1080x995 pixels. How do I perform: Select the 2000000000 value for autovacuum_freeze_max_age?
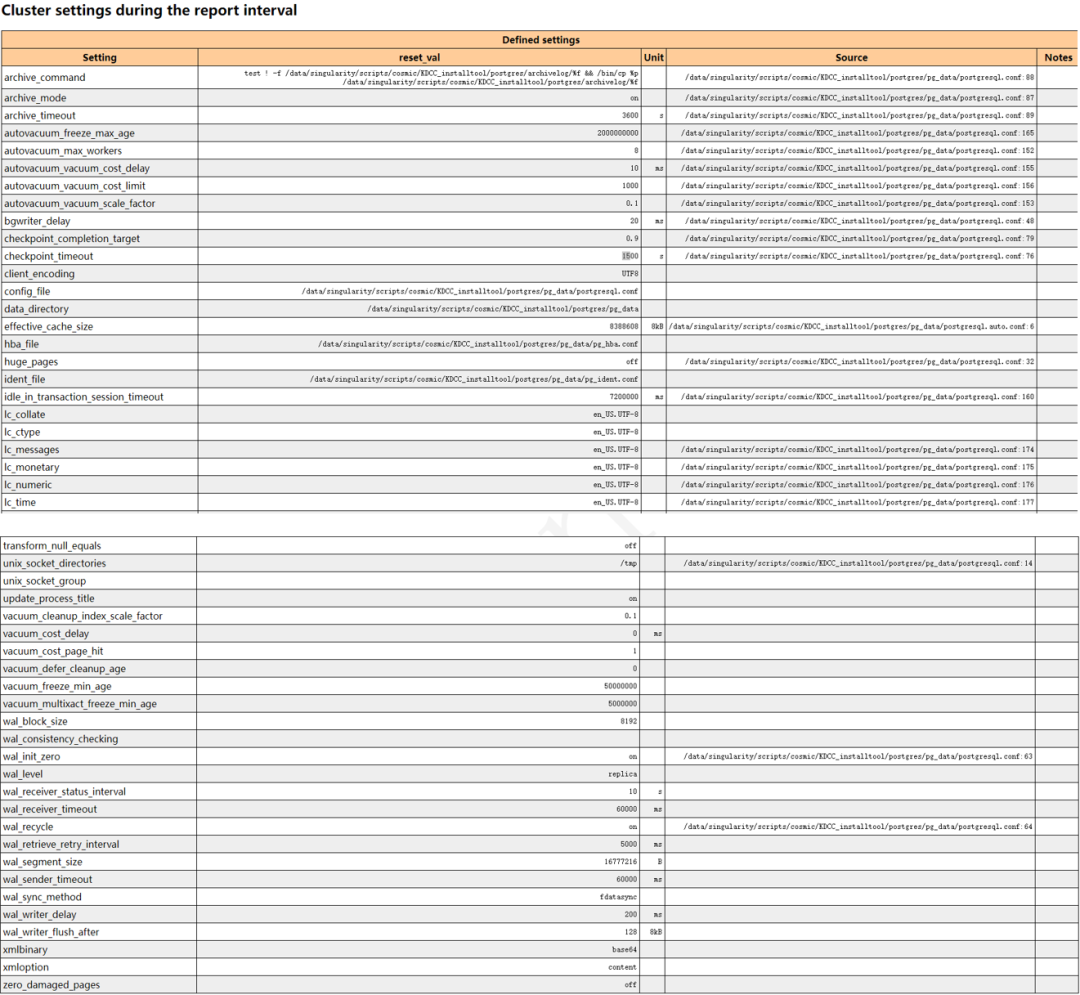click(618, 133)
